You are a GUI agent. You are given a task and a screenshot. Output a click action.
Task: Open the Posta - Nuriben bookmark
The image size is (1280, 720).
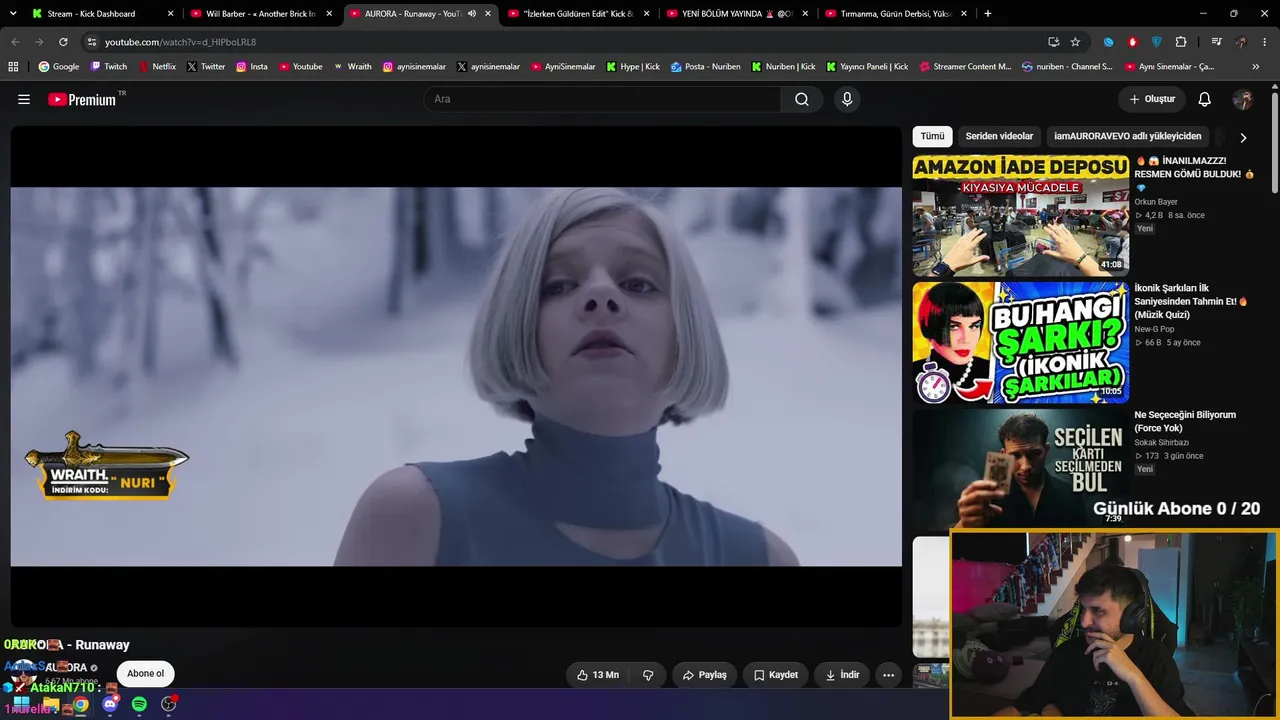(706, 67)
